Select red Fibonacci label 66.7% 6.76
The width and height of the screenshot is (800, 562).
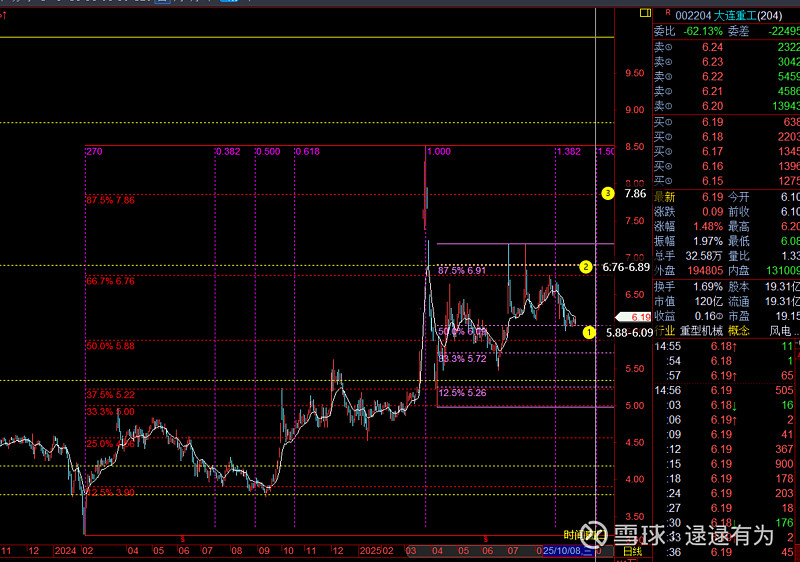111,281
